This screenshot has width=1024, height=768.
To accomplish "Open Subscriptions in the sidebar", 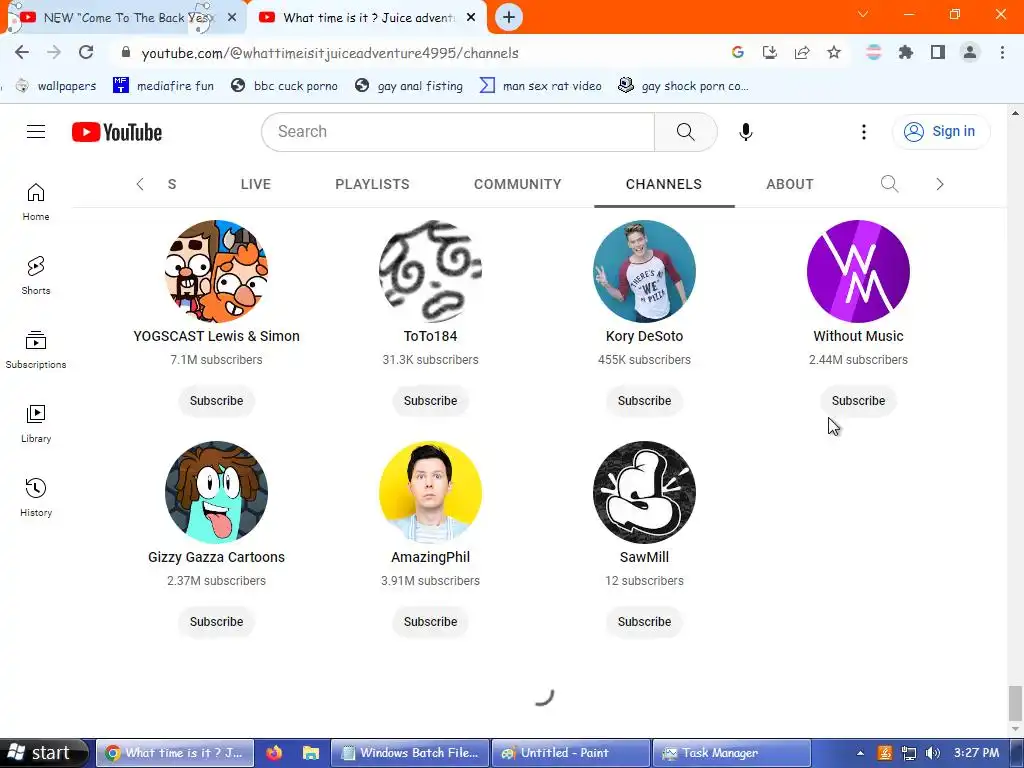I will pyautogui.click(x=36, y=349).
